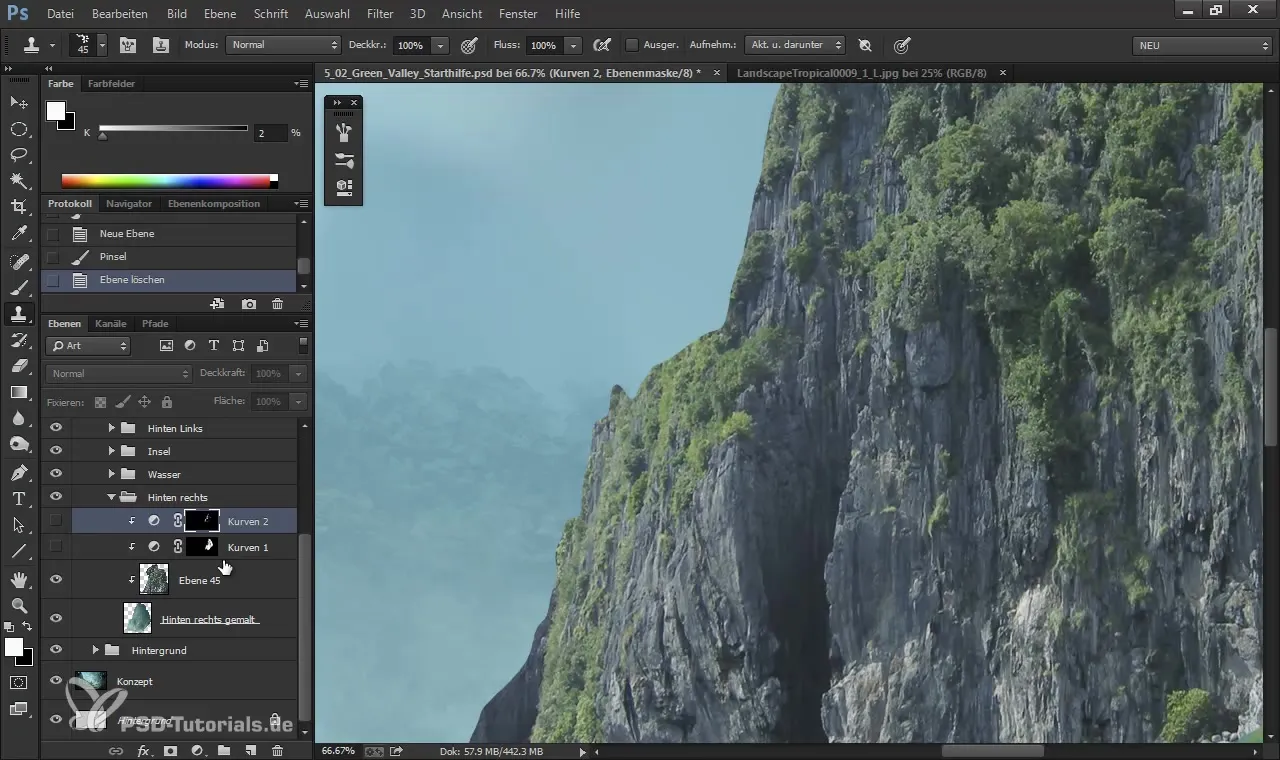Set history brush source for Pinsel state
Screen dimensions: 1280x760
(53, 257)
